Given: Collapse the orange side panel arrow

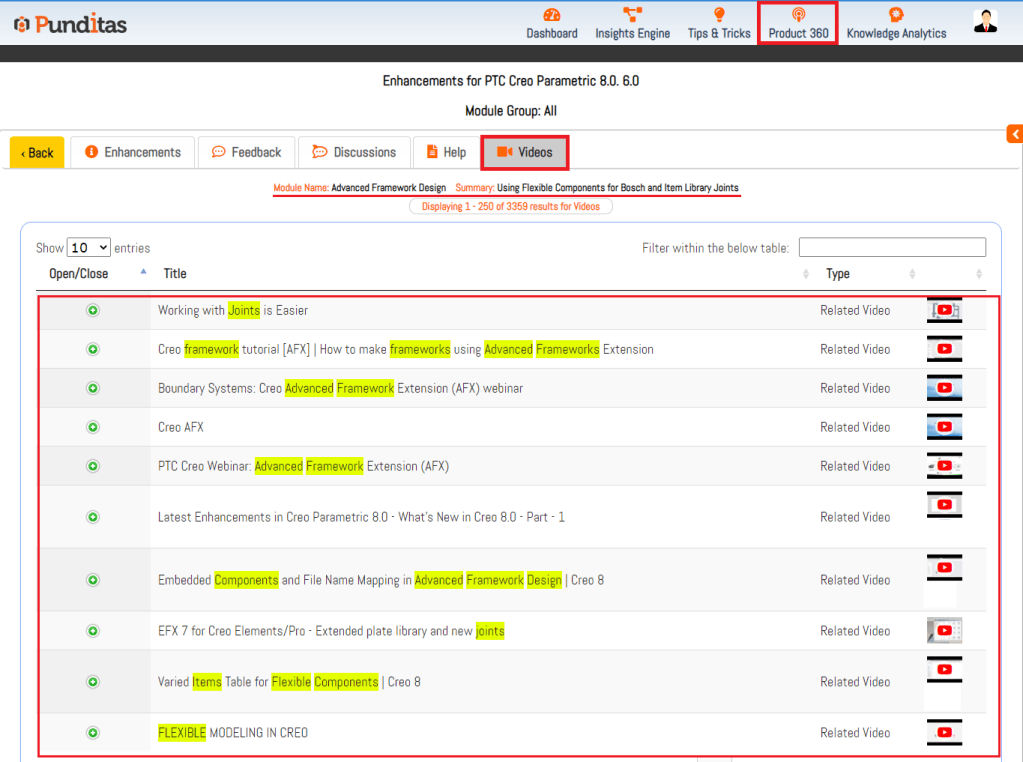Looking at the screenshot, I should pos(1014,134).
